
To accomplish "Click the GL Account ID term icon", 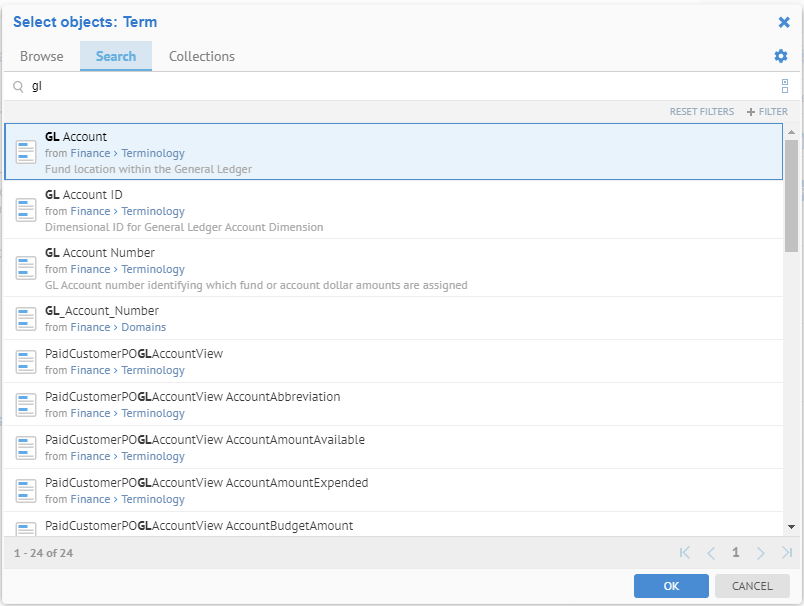I will pos(27,210).
